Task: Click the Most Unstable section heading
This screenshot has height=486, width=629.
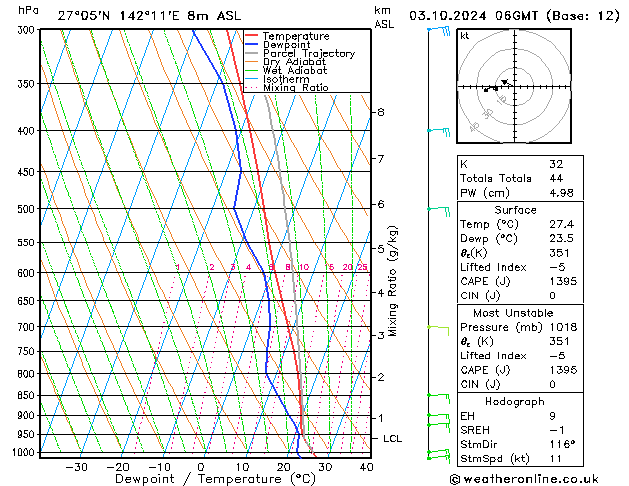Action: pyautogui.click(x=513, y=313)
